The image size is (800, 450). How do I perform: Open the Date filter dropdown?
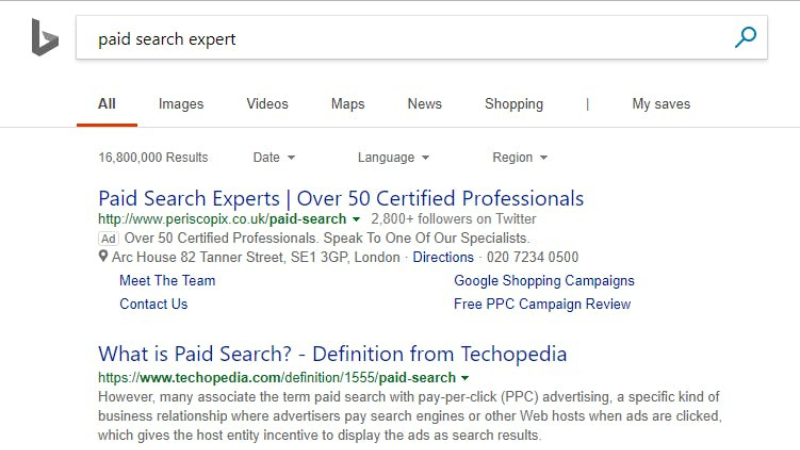[x=274, y=157]
